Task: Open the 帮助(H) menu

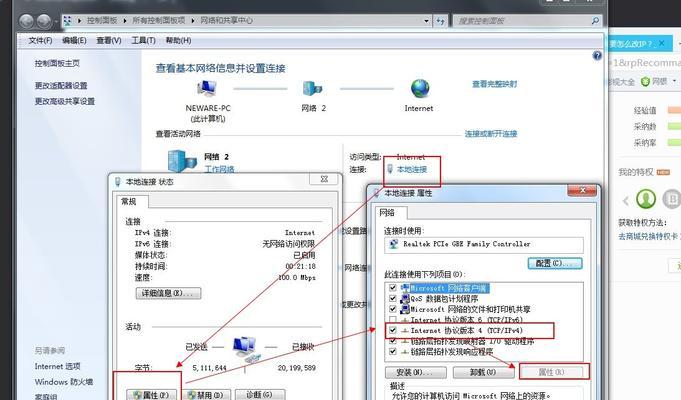Action: click(178, 40)
